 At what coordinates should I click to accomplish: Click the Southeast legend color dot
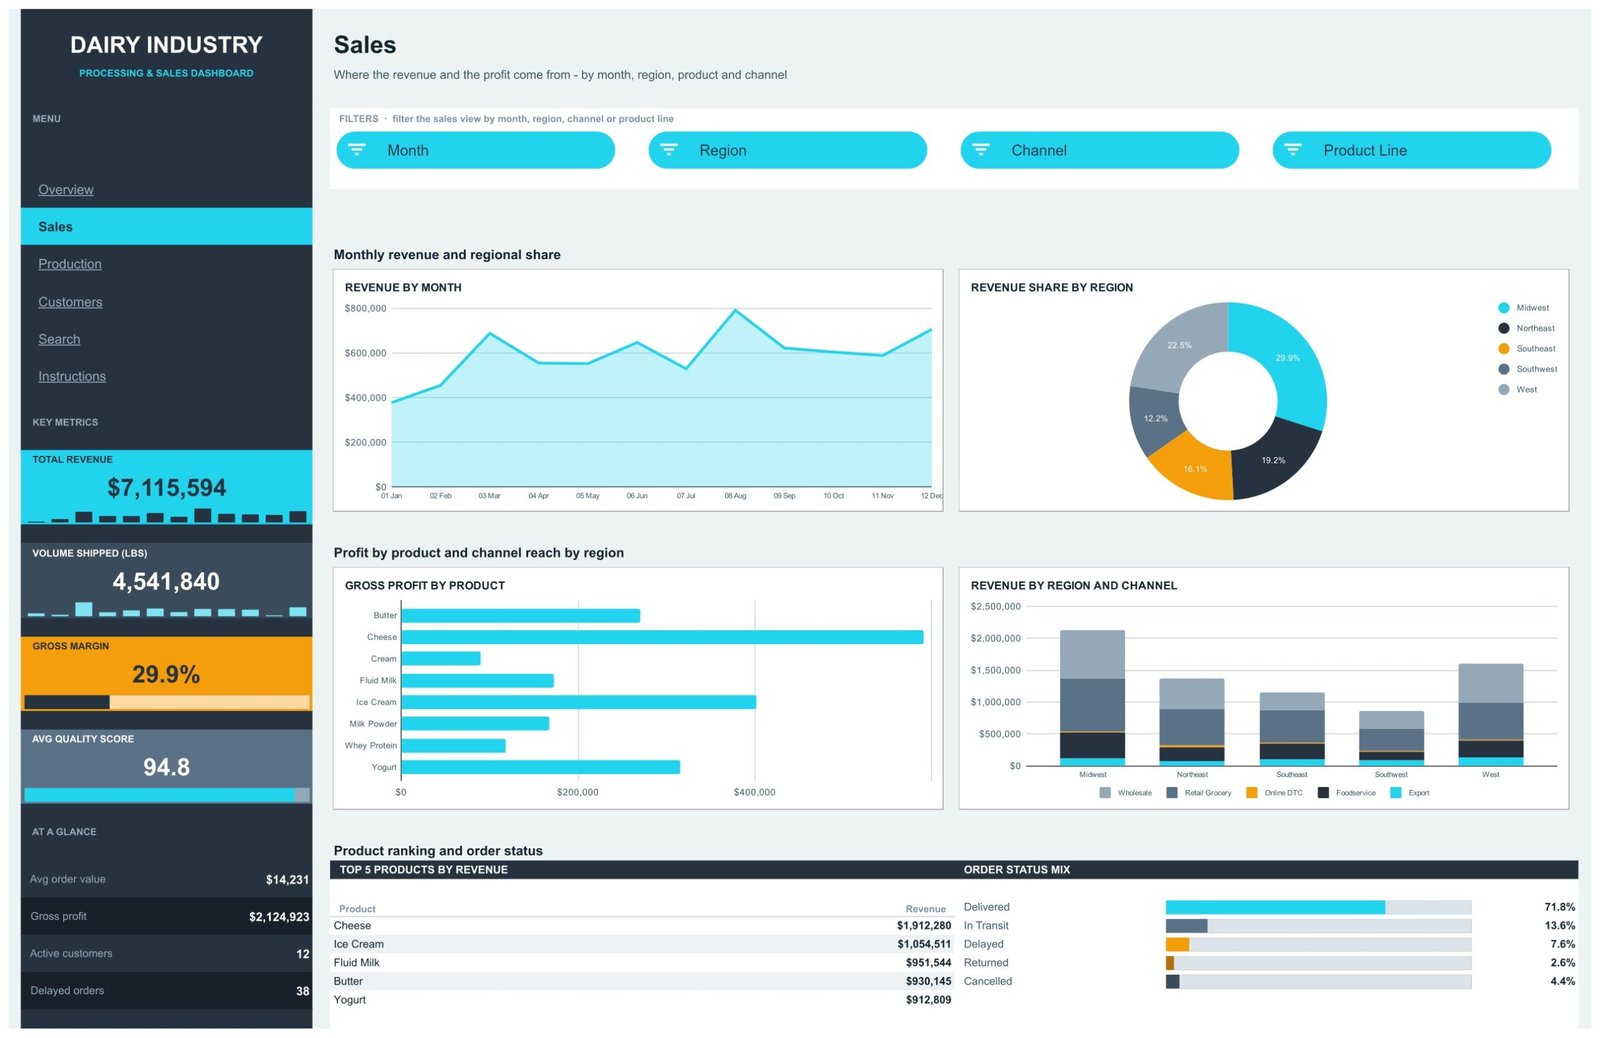[1504, 349]
